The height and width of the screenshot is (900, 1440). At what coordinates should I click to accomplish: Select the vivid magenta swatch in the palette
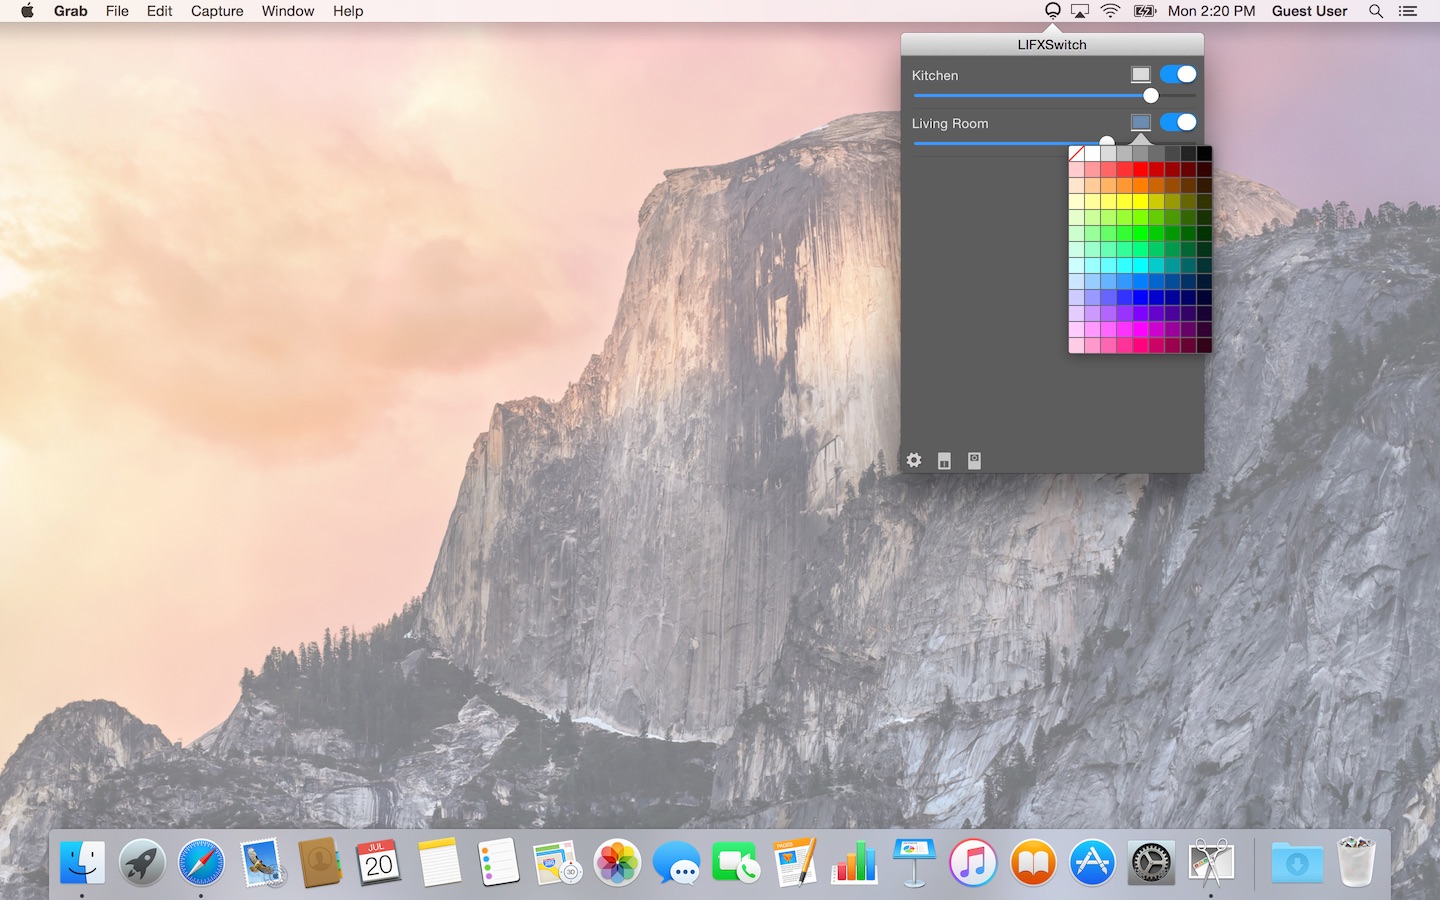click(1140, 329)
